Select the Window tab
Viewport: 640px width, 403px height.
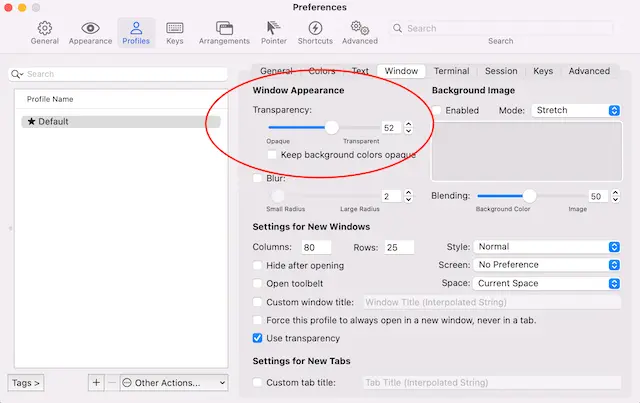tap(401, 71)
